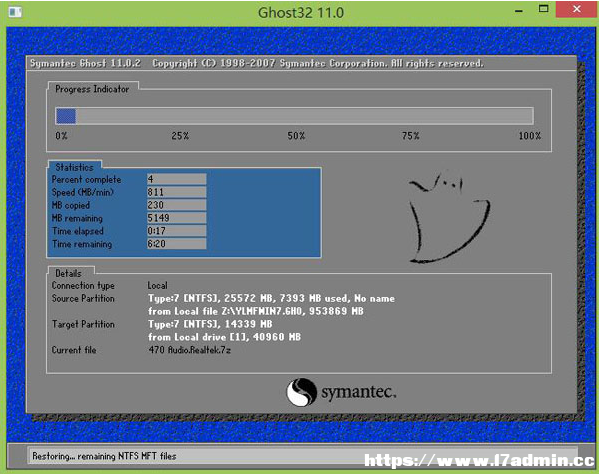Click the Time elapsed label

point(77,231)
